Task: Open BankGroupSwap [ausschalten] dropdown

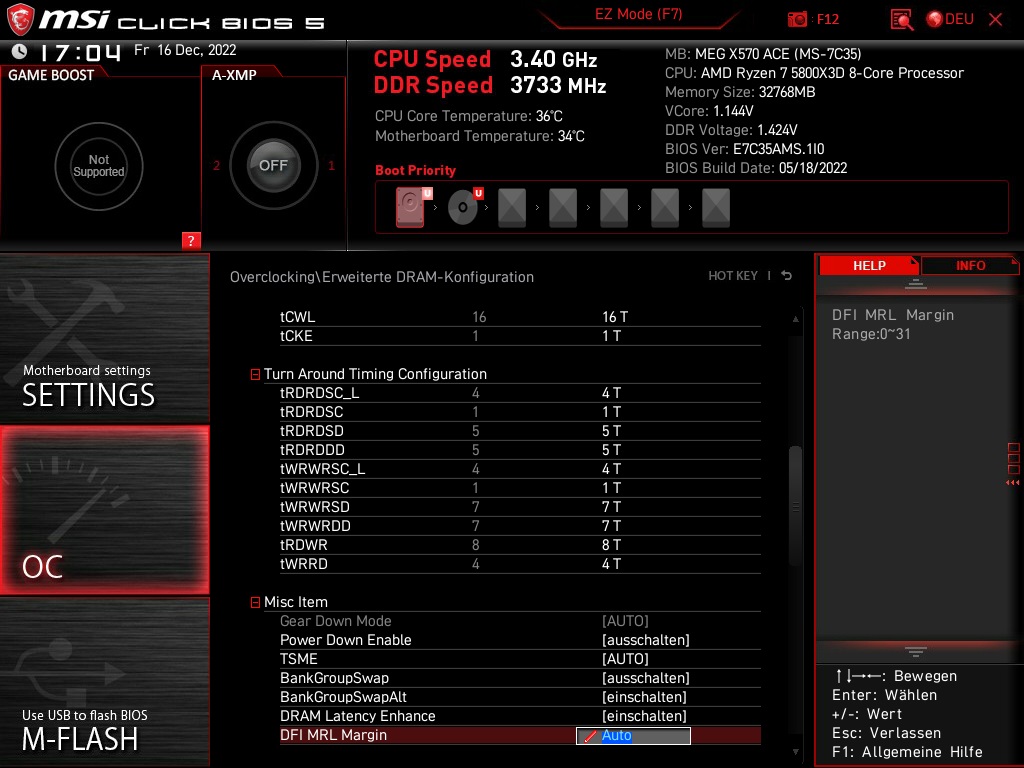Action: pyautogui.click(x=646, y=678)
